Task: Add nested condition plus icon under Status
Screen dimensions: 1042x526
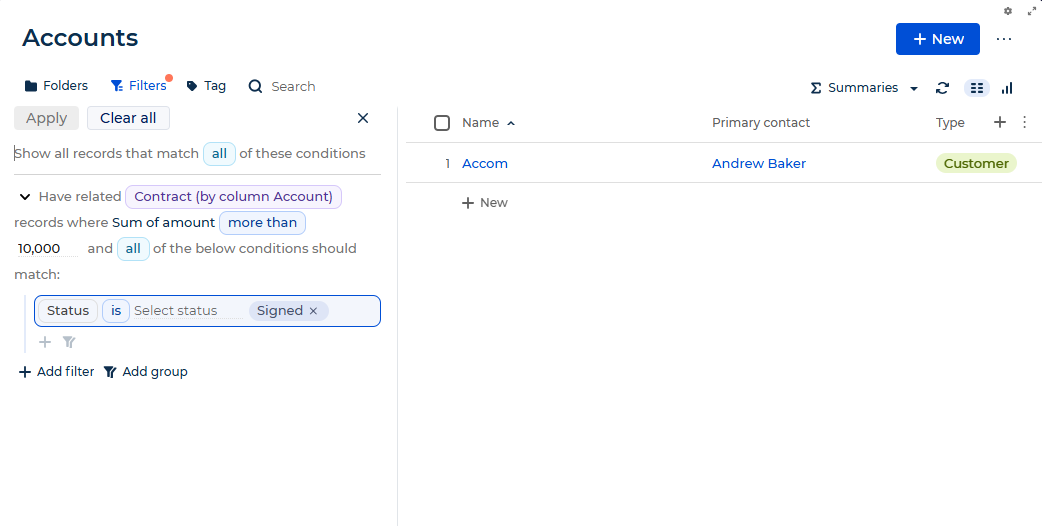Action: pos(45,342)
